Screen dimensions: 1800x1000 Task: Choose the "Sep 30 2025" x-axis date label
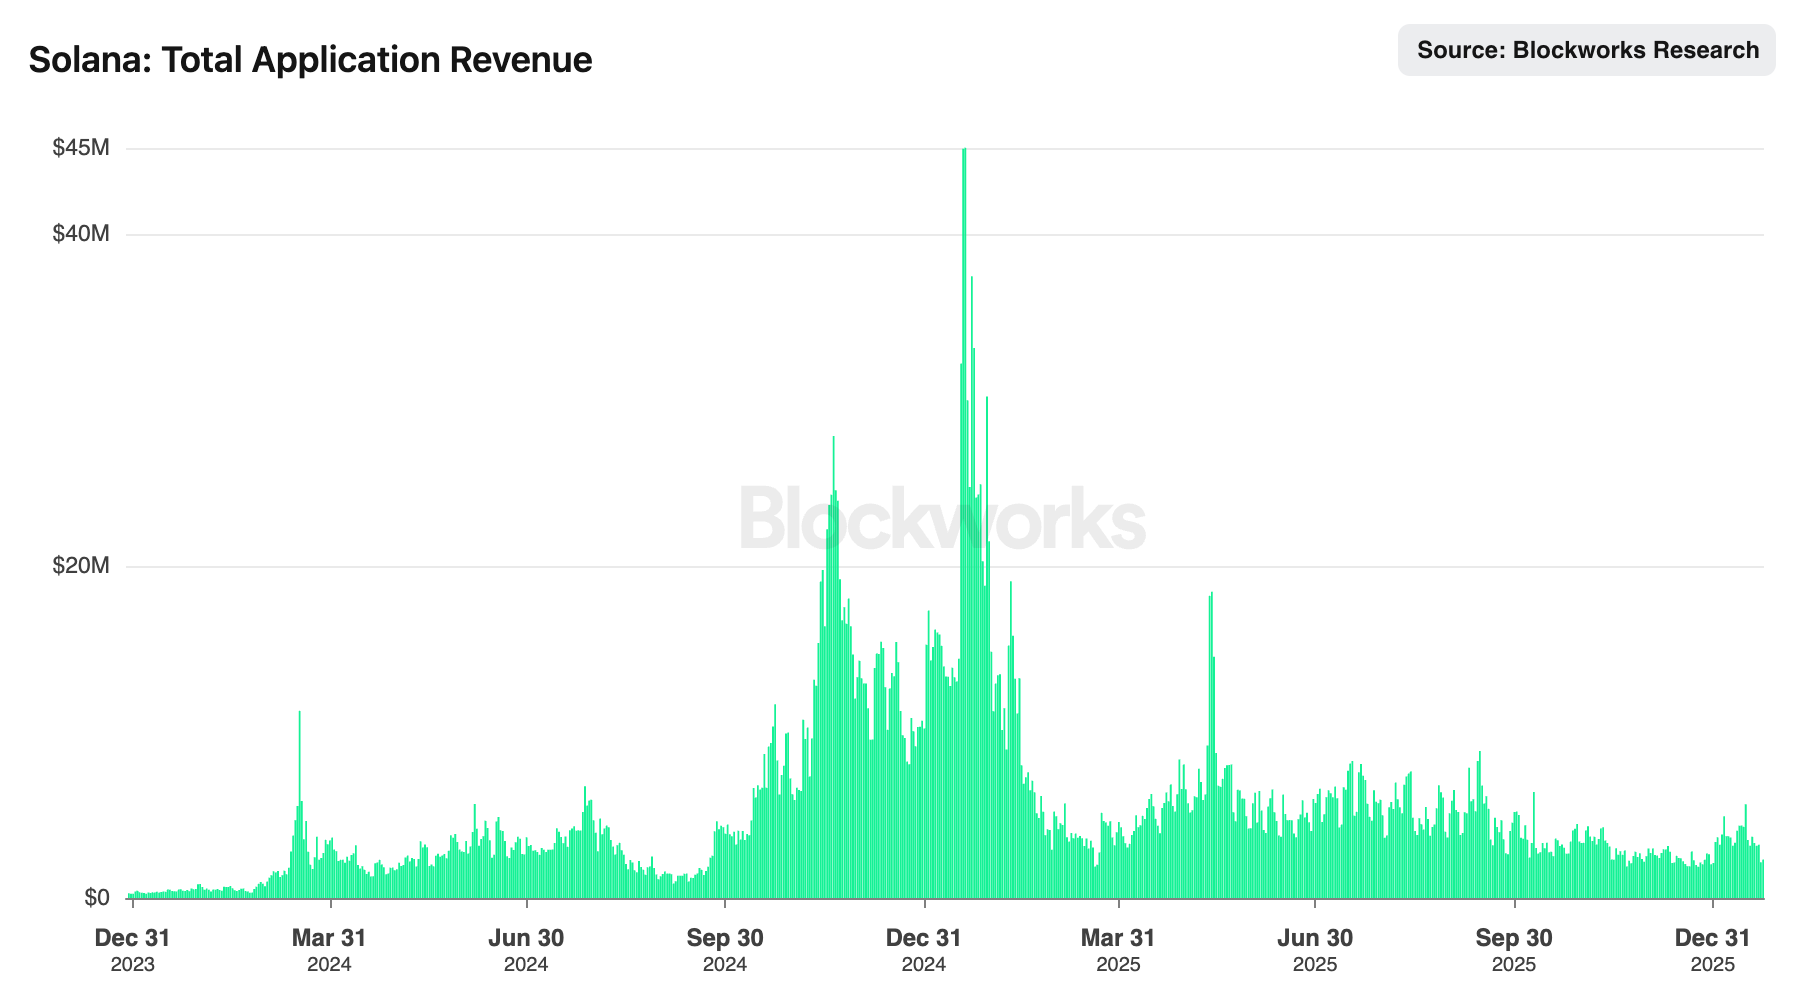pyautogui.click(x=1514, y=950)
